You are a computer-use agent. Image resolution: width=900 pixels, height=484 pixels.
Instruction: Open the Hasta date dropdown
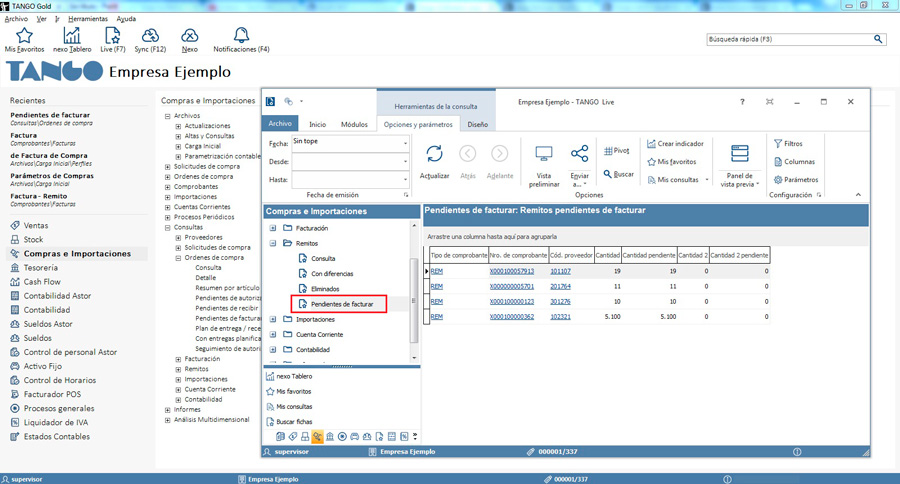(405, 180)
